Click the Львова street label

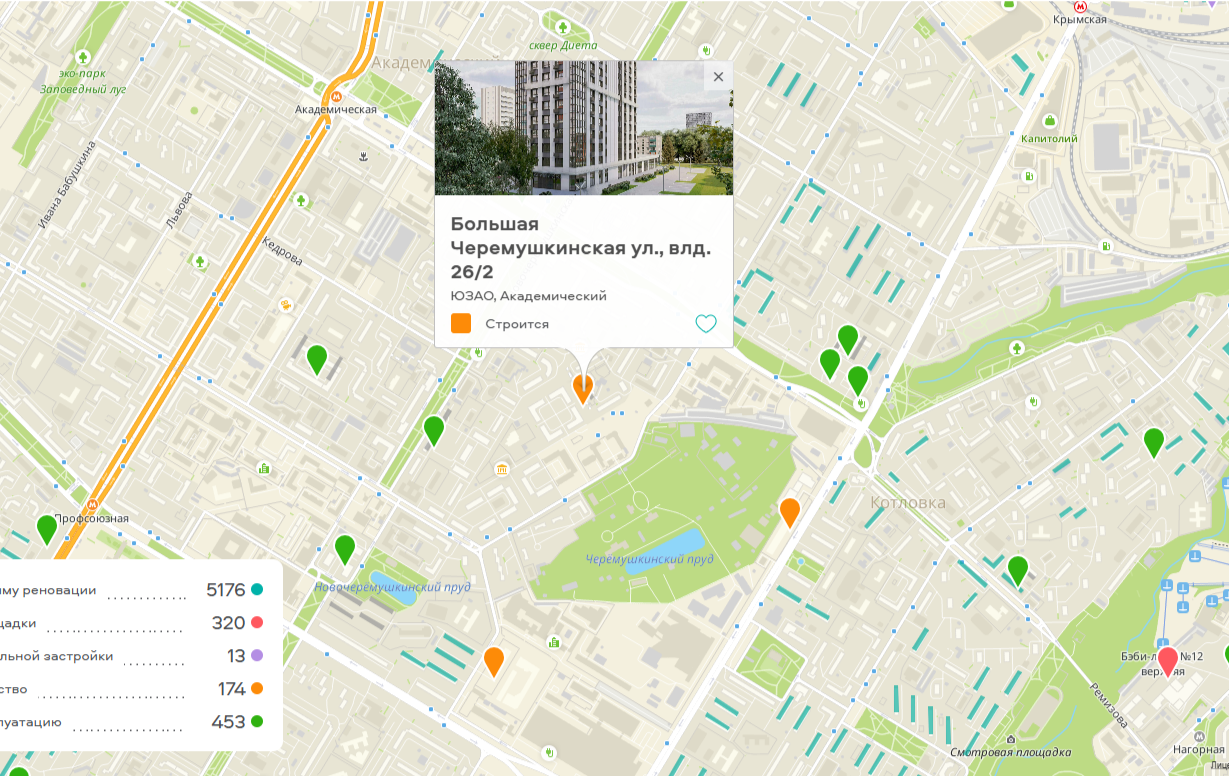[179, 209]
